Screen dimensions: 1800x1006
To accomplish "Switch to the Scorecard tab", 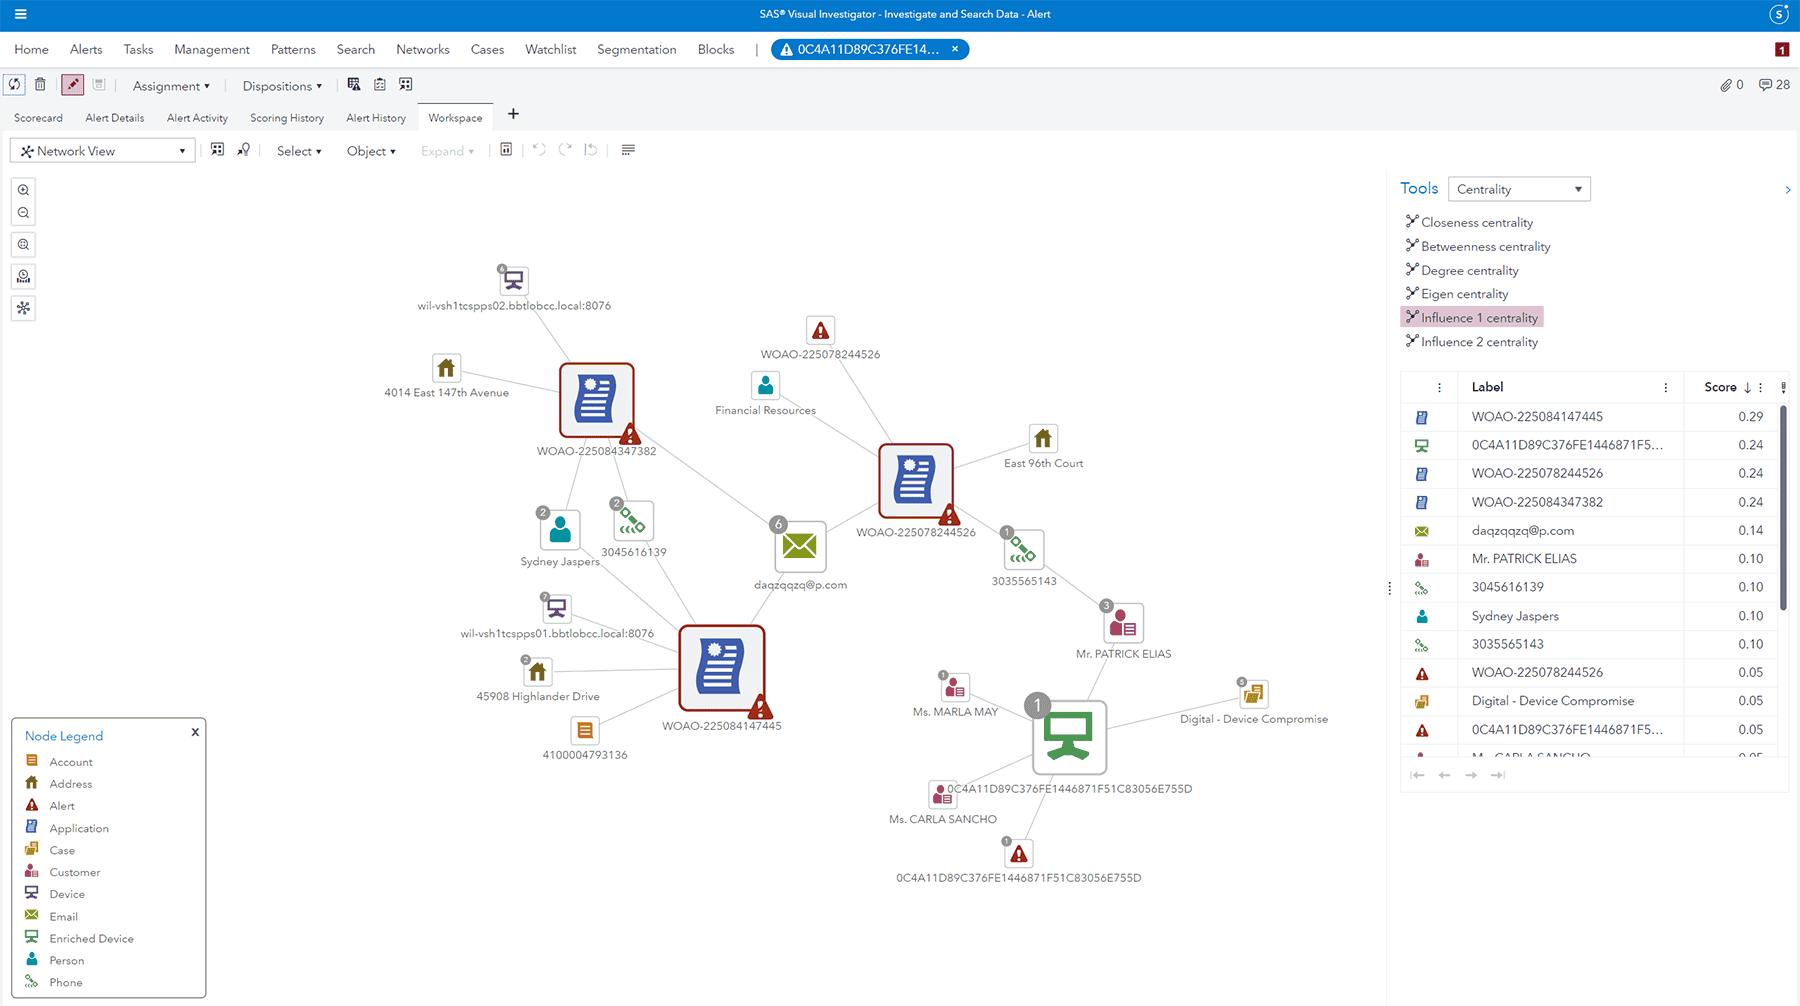I will coord(38,118).
